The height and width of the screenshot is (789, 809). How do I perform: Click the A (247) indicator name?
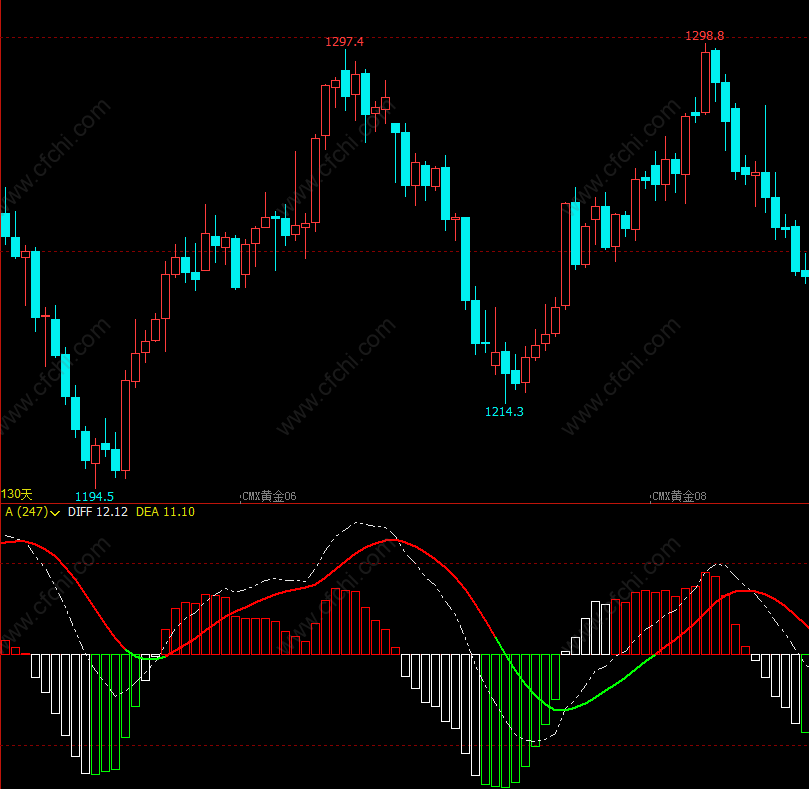(x=26, y=512)
